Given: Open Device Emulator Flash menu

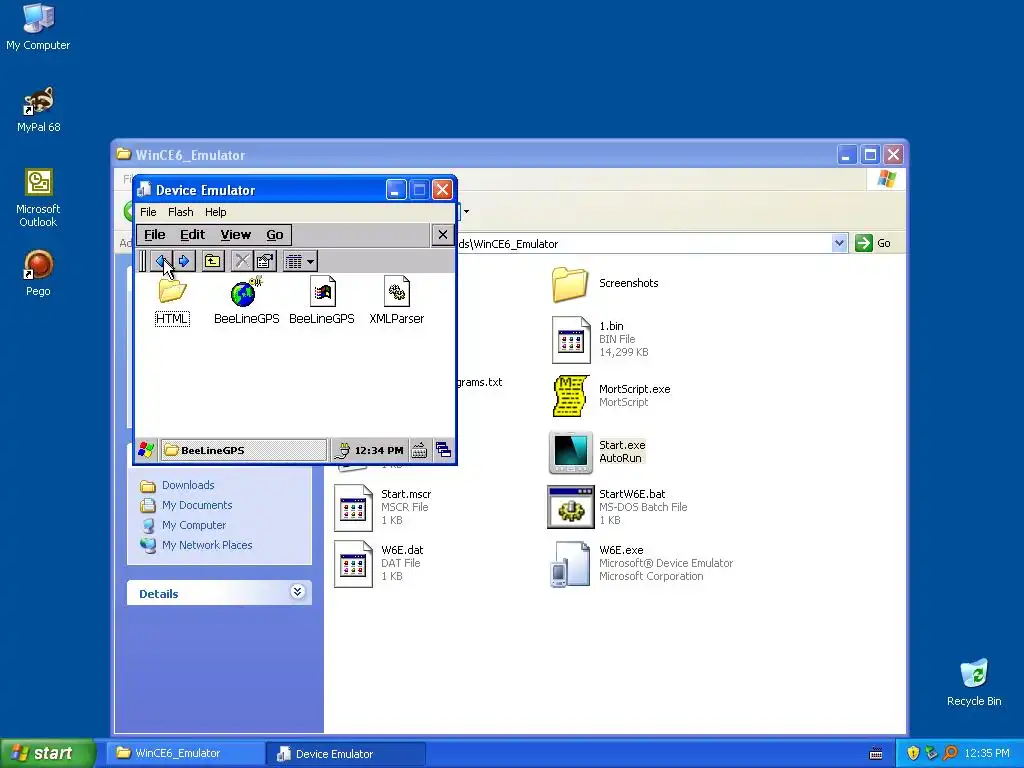Looking at the screenshot, I should [x=180, y=212].
